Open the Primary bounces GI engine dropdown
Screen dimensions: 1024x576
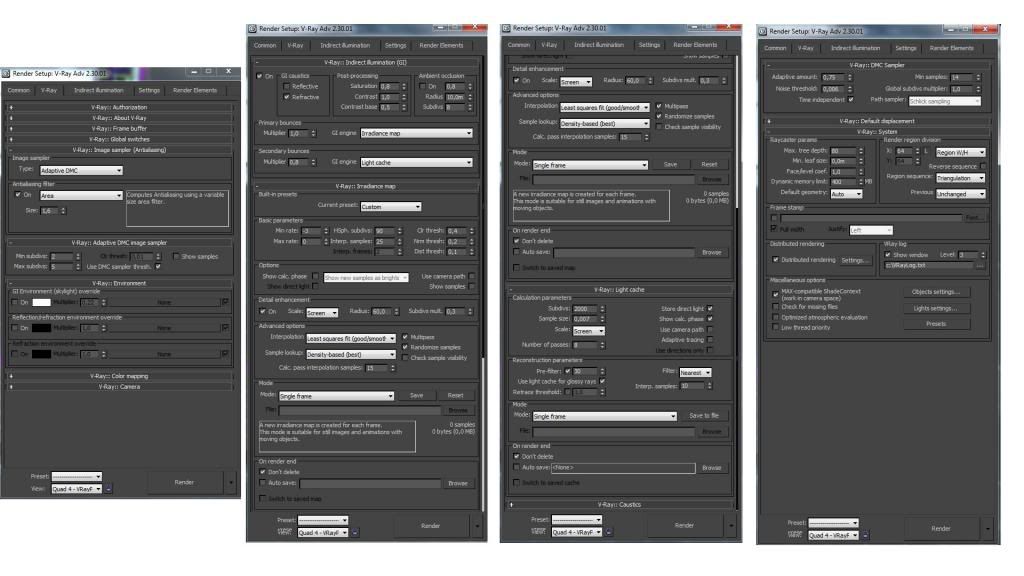[x=416, y=133]
